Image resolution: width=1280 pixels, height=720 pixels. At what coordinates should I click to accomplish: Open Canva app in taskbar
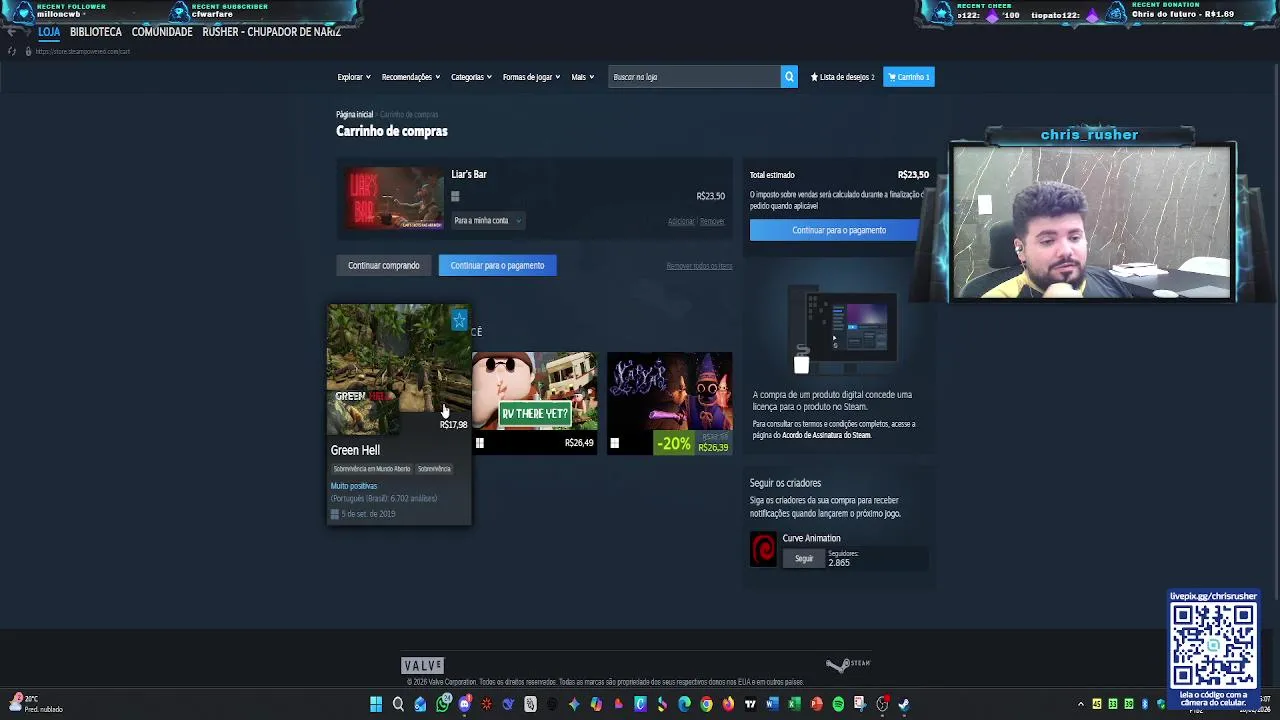point(640,704)
